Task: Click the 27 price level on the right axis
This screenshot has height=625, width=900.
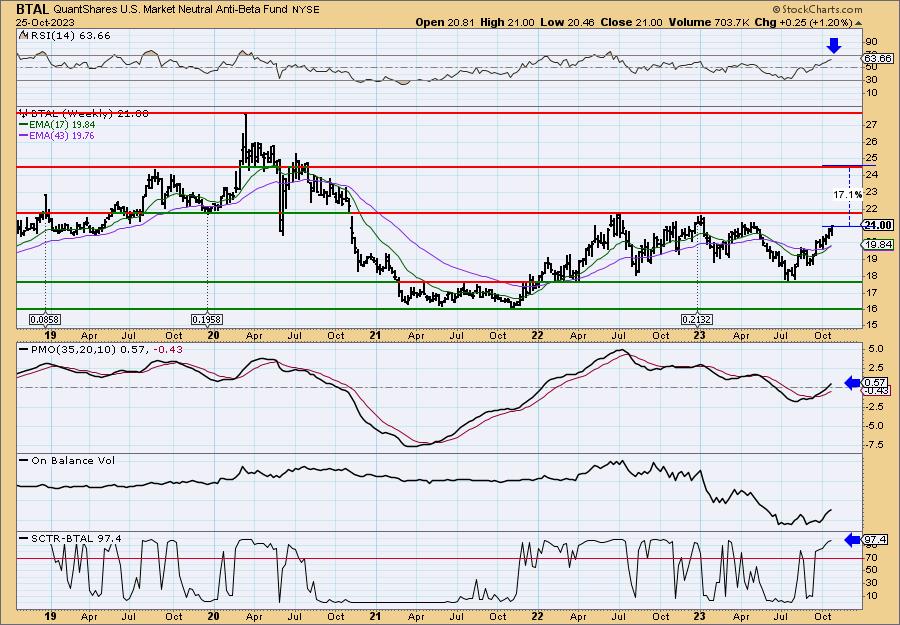Action: [x=872, y=125]
